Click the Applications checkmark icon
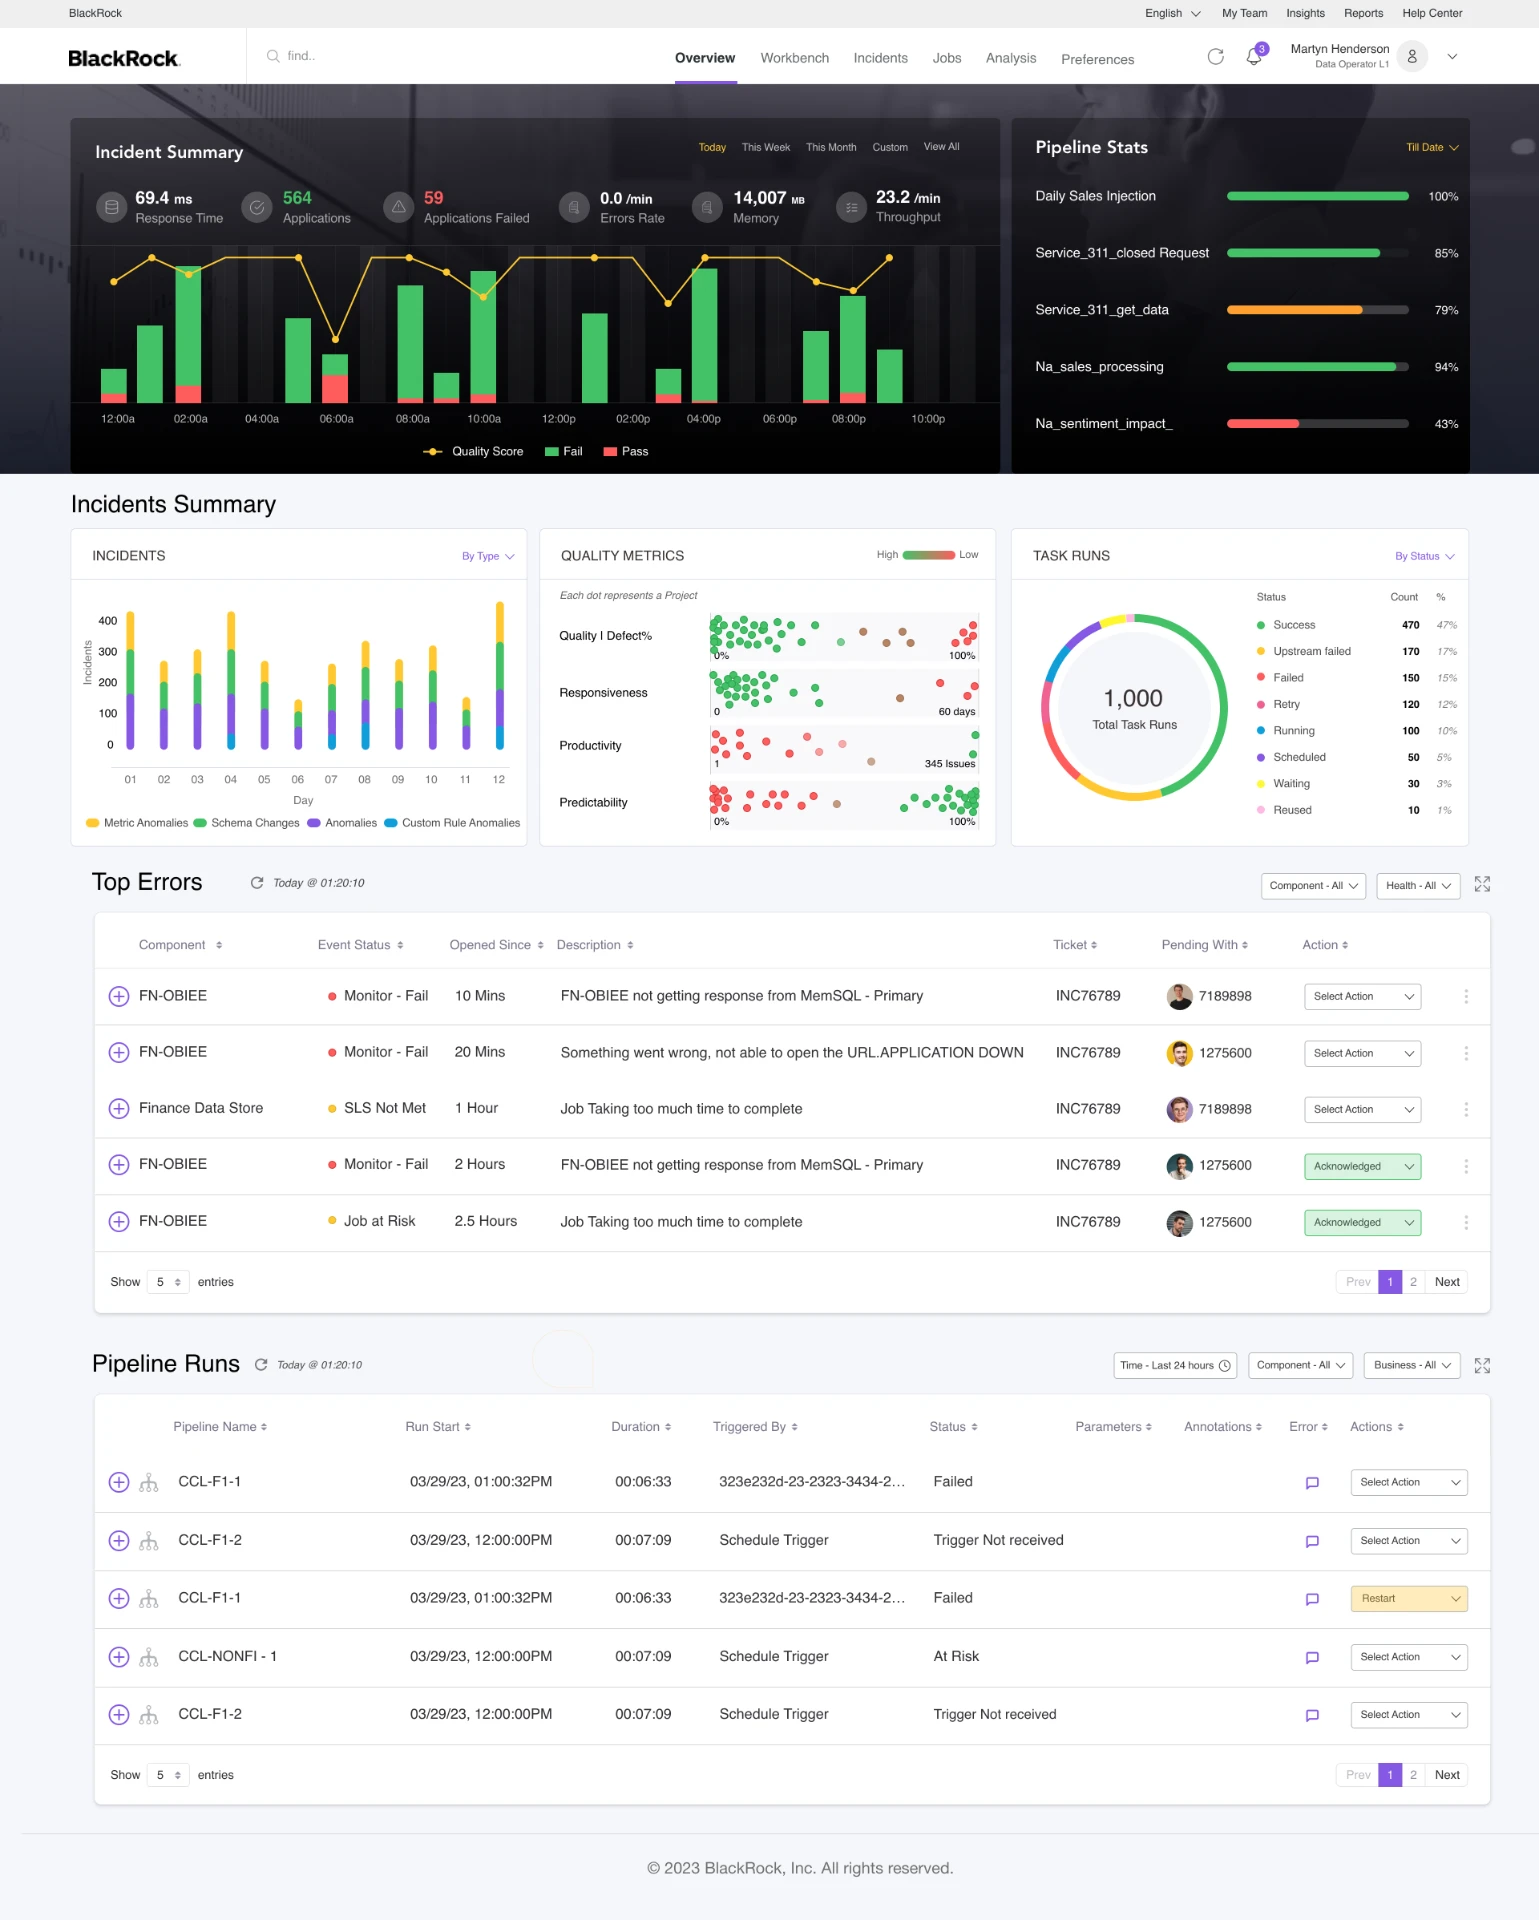This screenshot has height=1920, width=1539. (x=257, y=207)
